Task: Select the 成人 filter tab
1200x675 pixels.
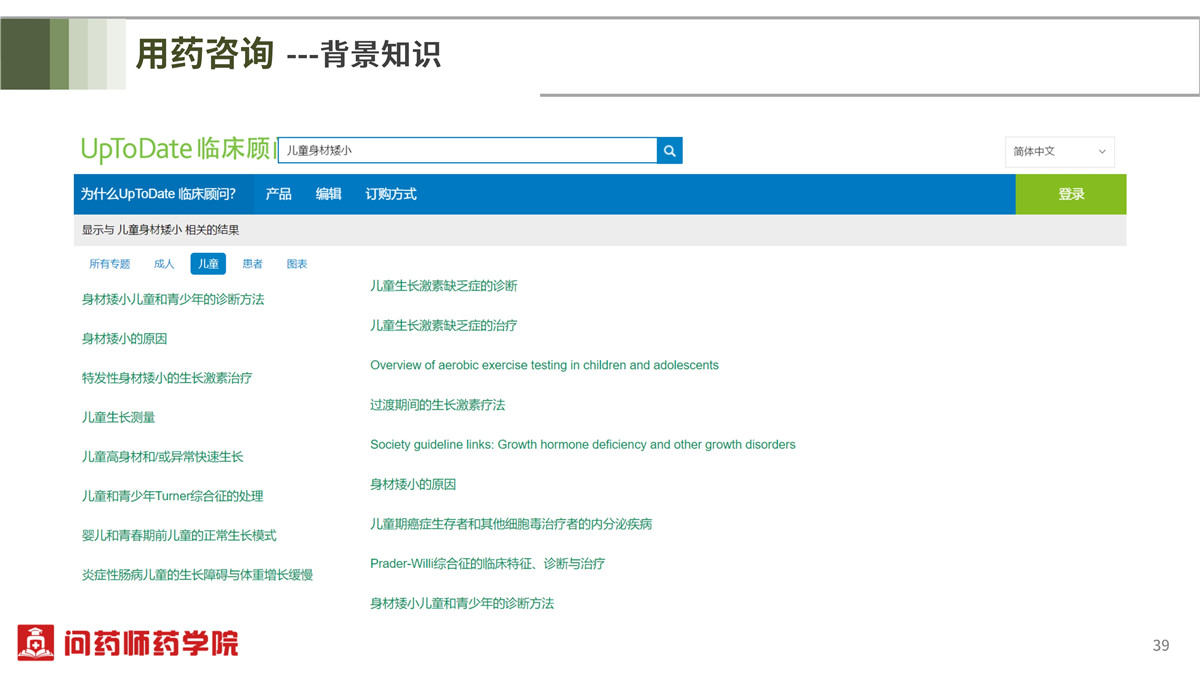Action: tap(164, 264)
